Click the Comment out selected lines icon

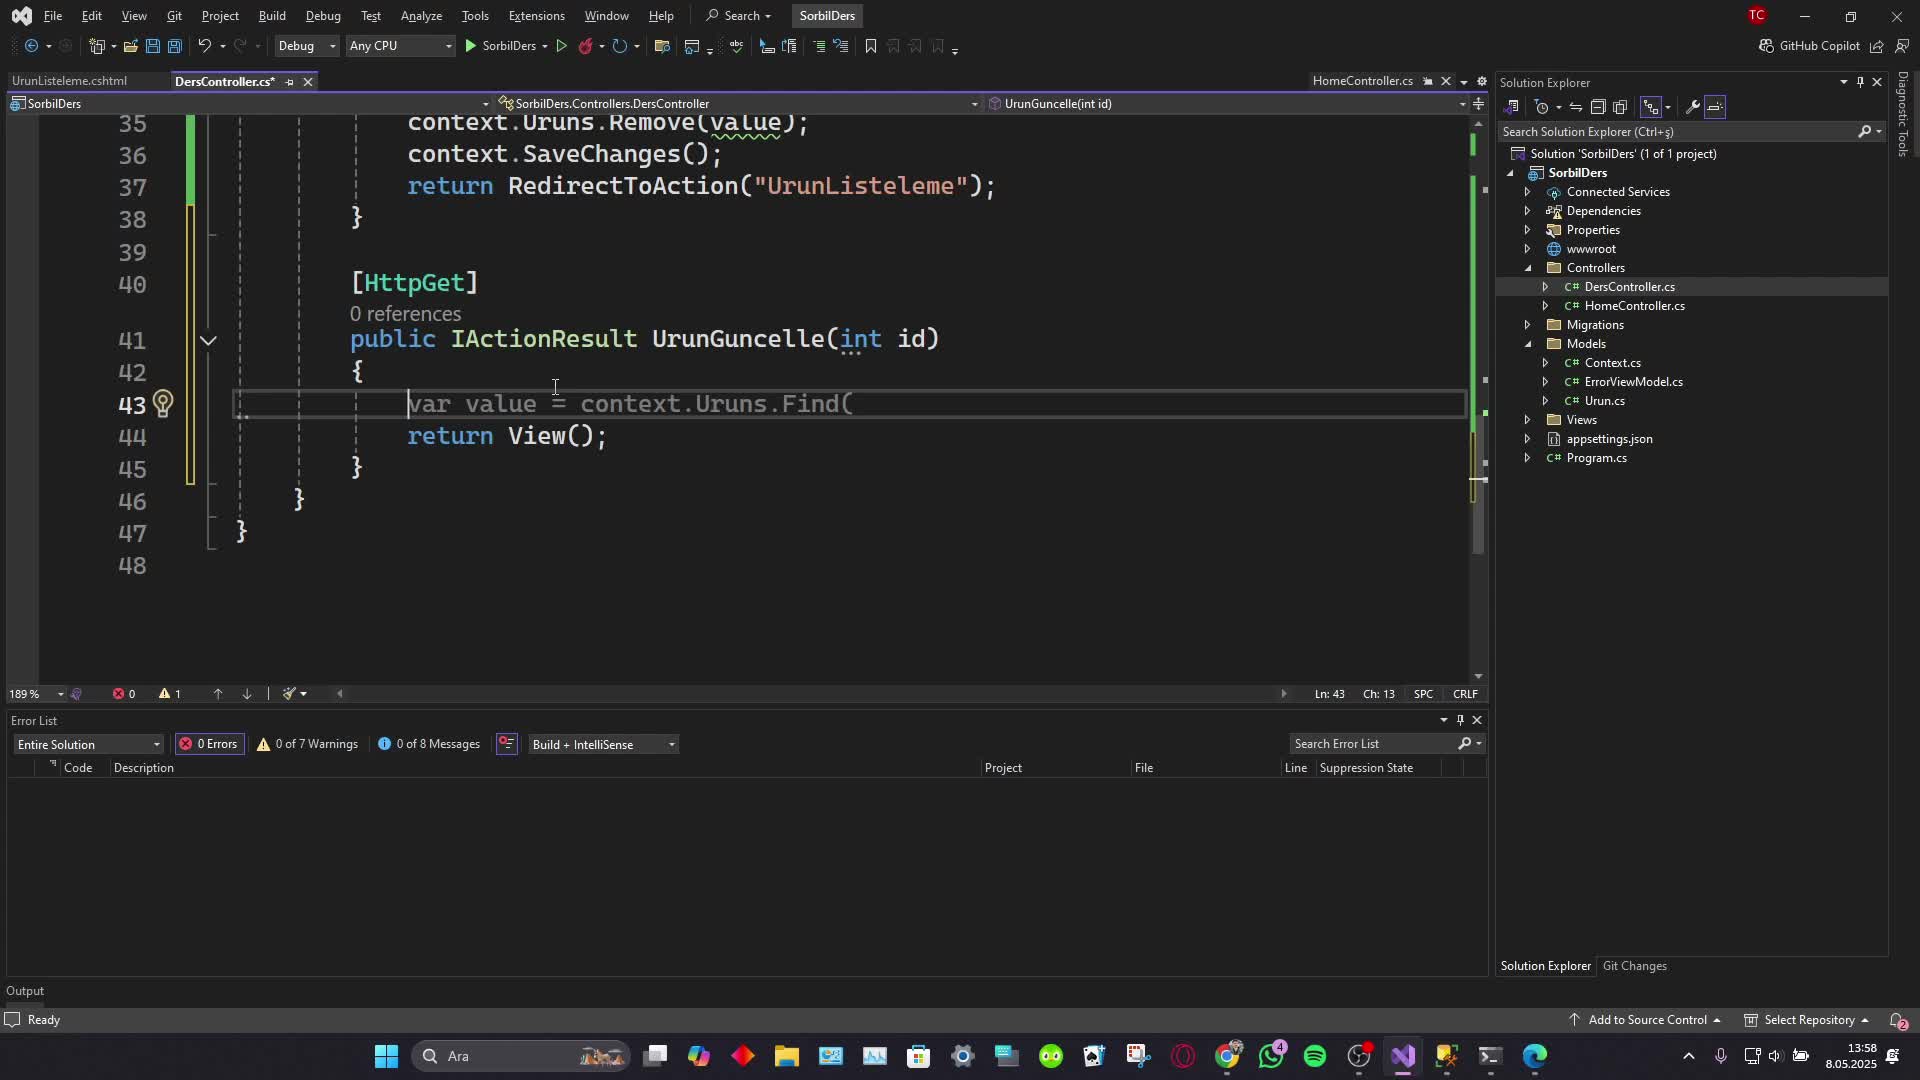(x=818, y=46)
